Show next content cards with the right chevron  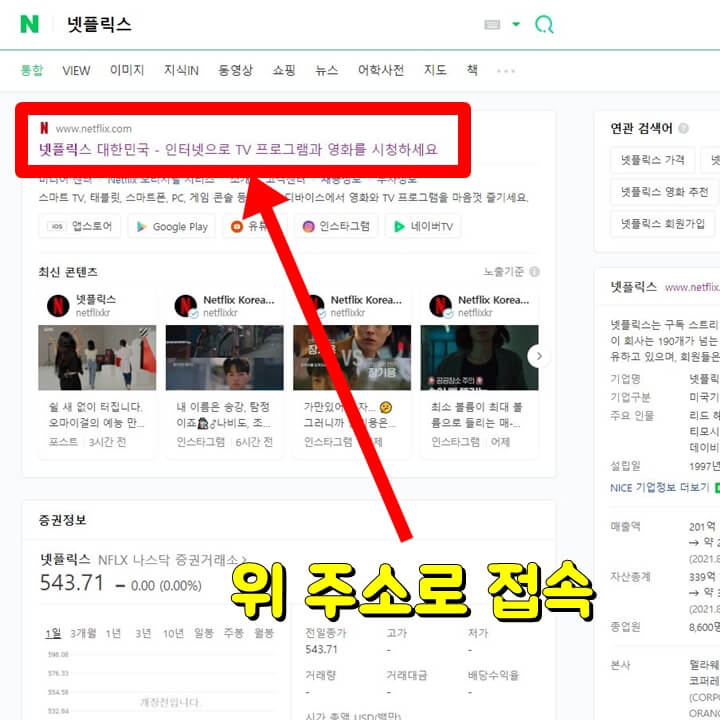pos(539,356)
